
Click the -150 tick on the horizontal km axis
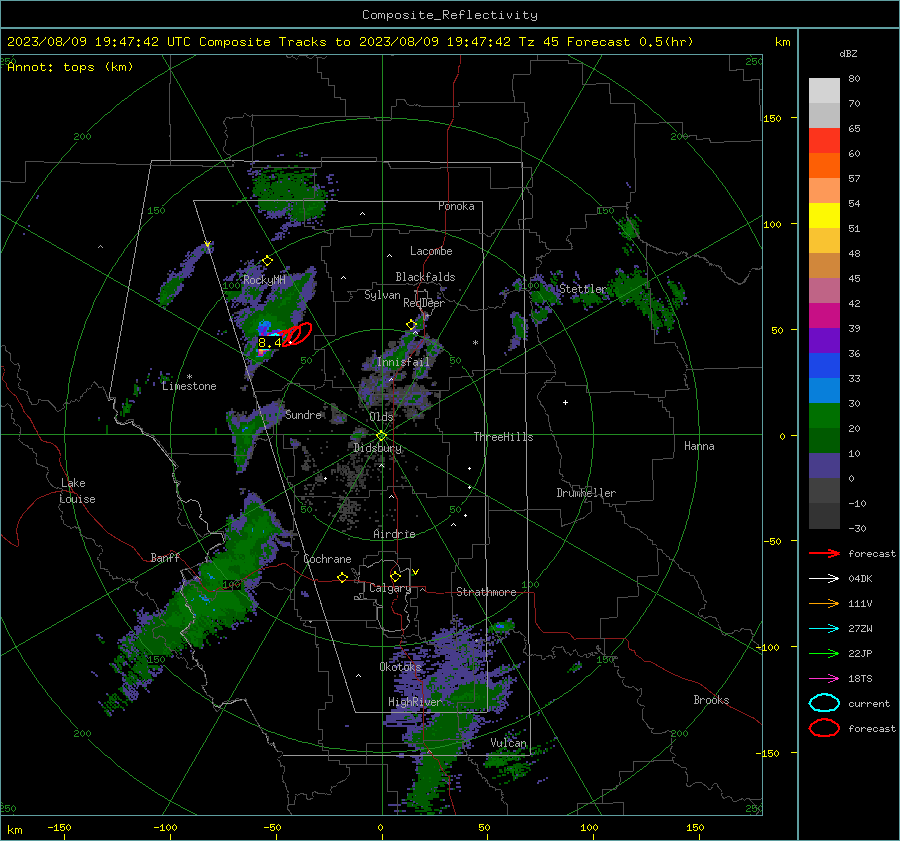point(60,827)
